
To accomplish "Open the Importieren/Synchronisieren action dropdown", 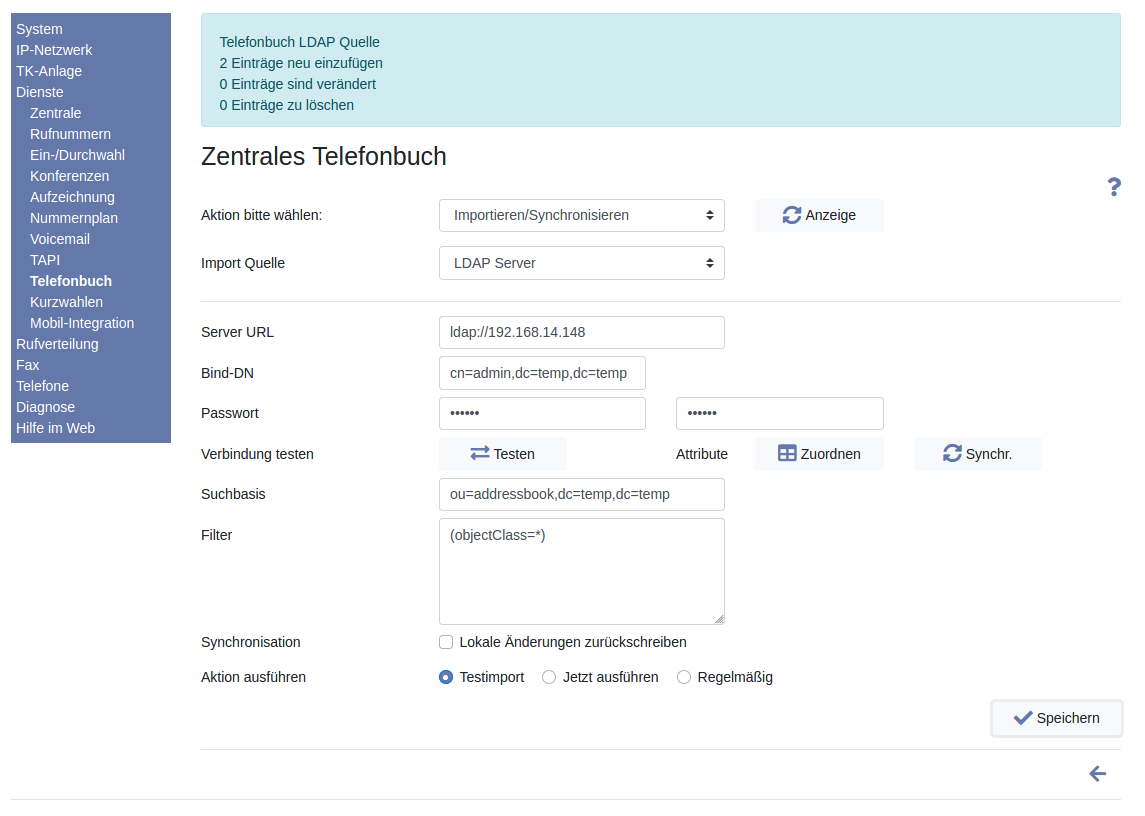I will pos(581,215).
